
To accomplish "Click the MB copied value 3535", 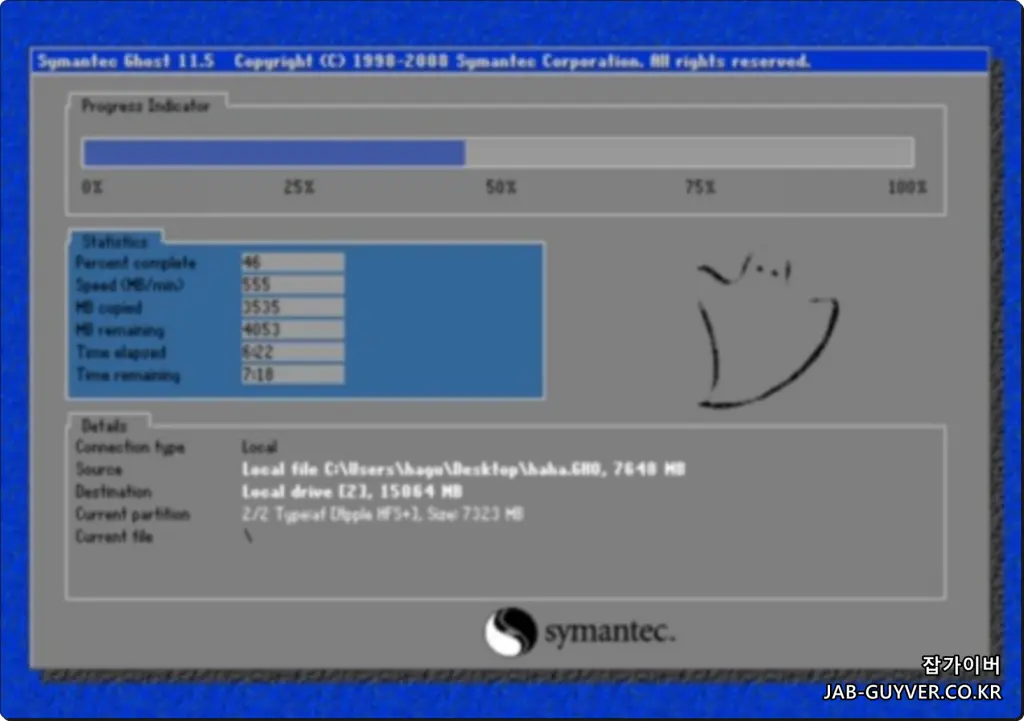I will [293, 307].
